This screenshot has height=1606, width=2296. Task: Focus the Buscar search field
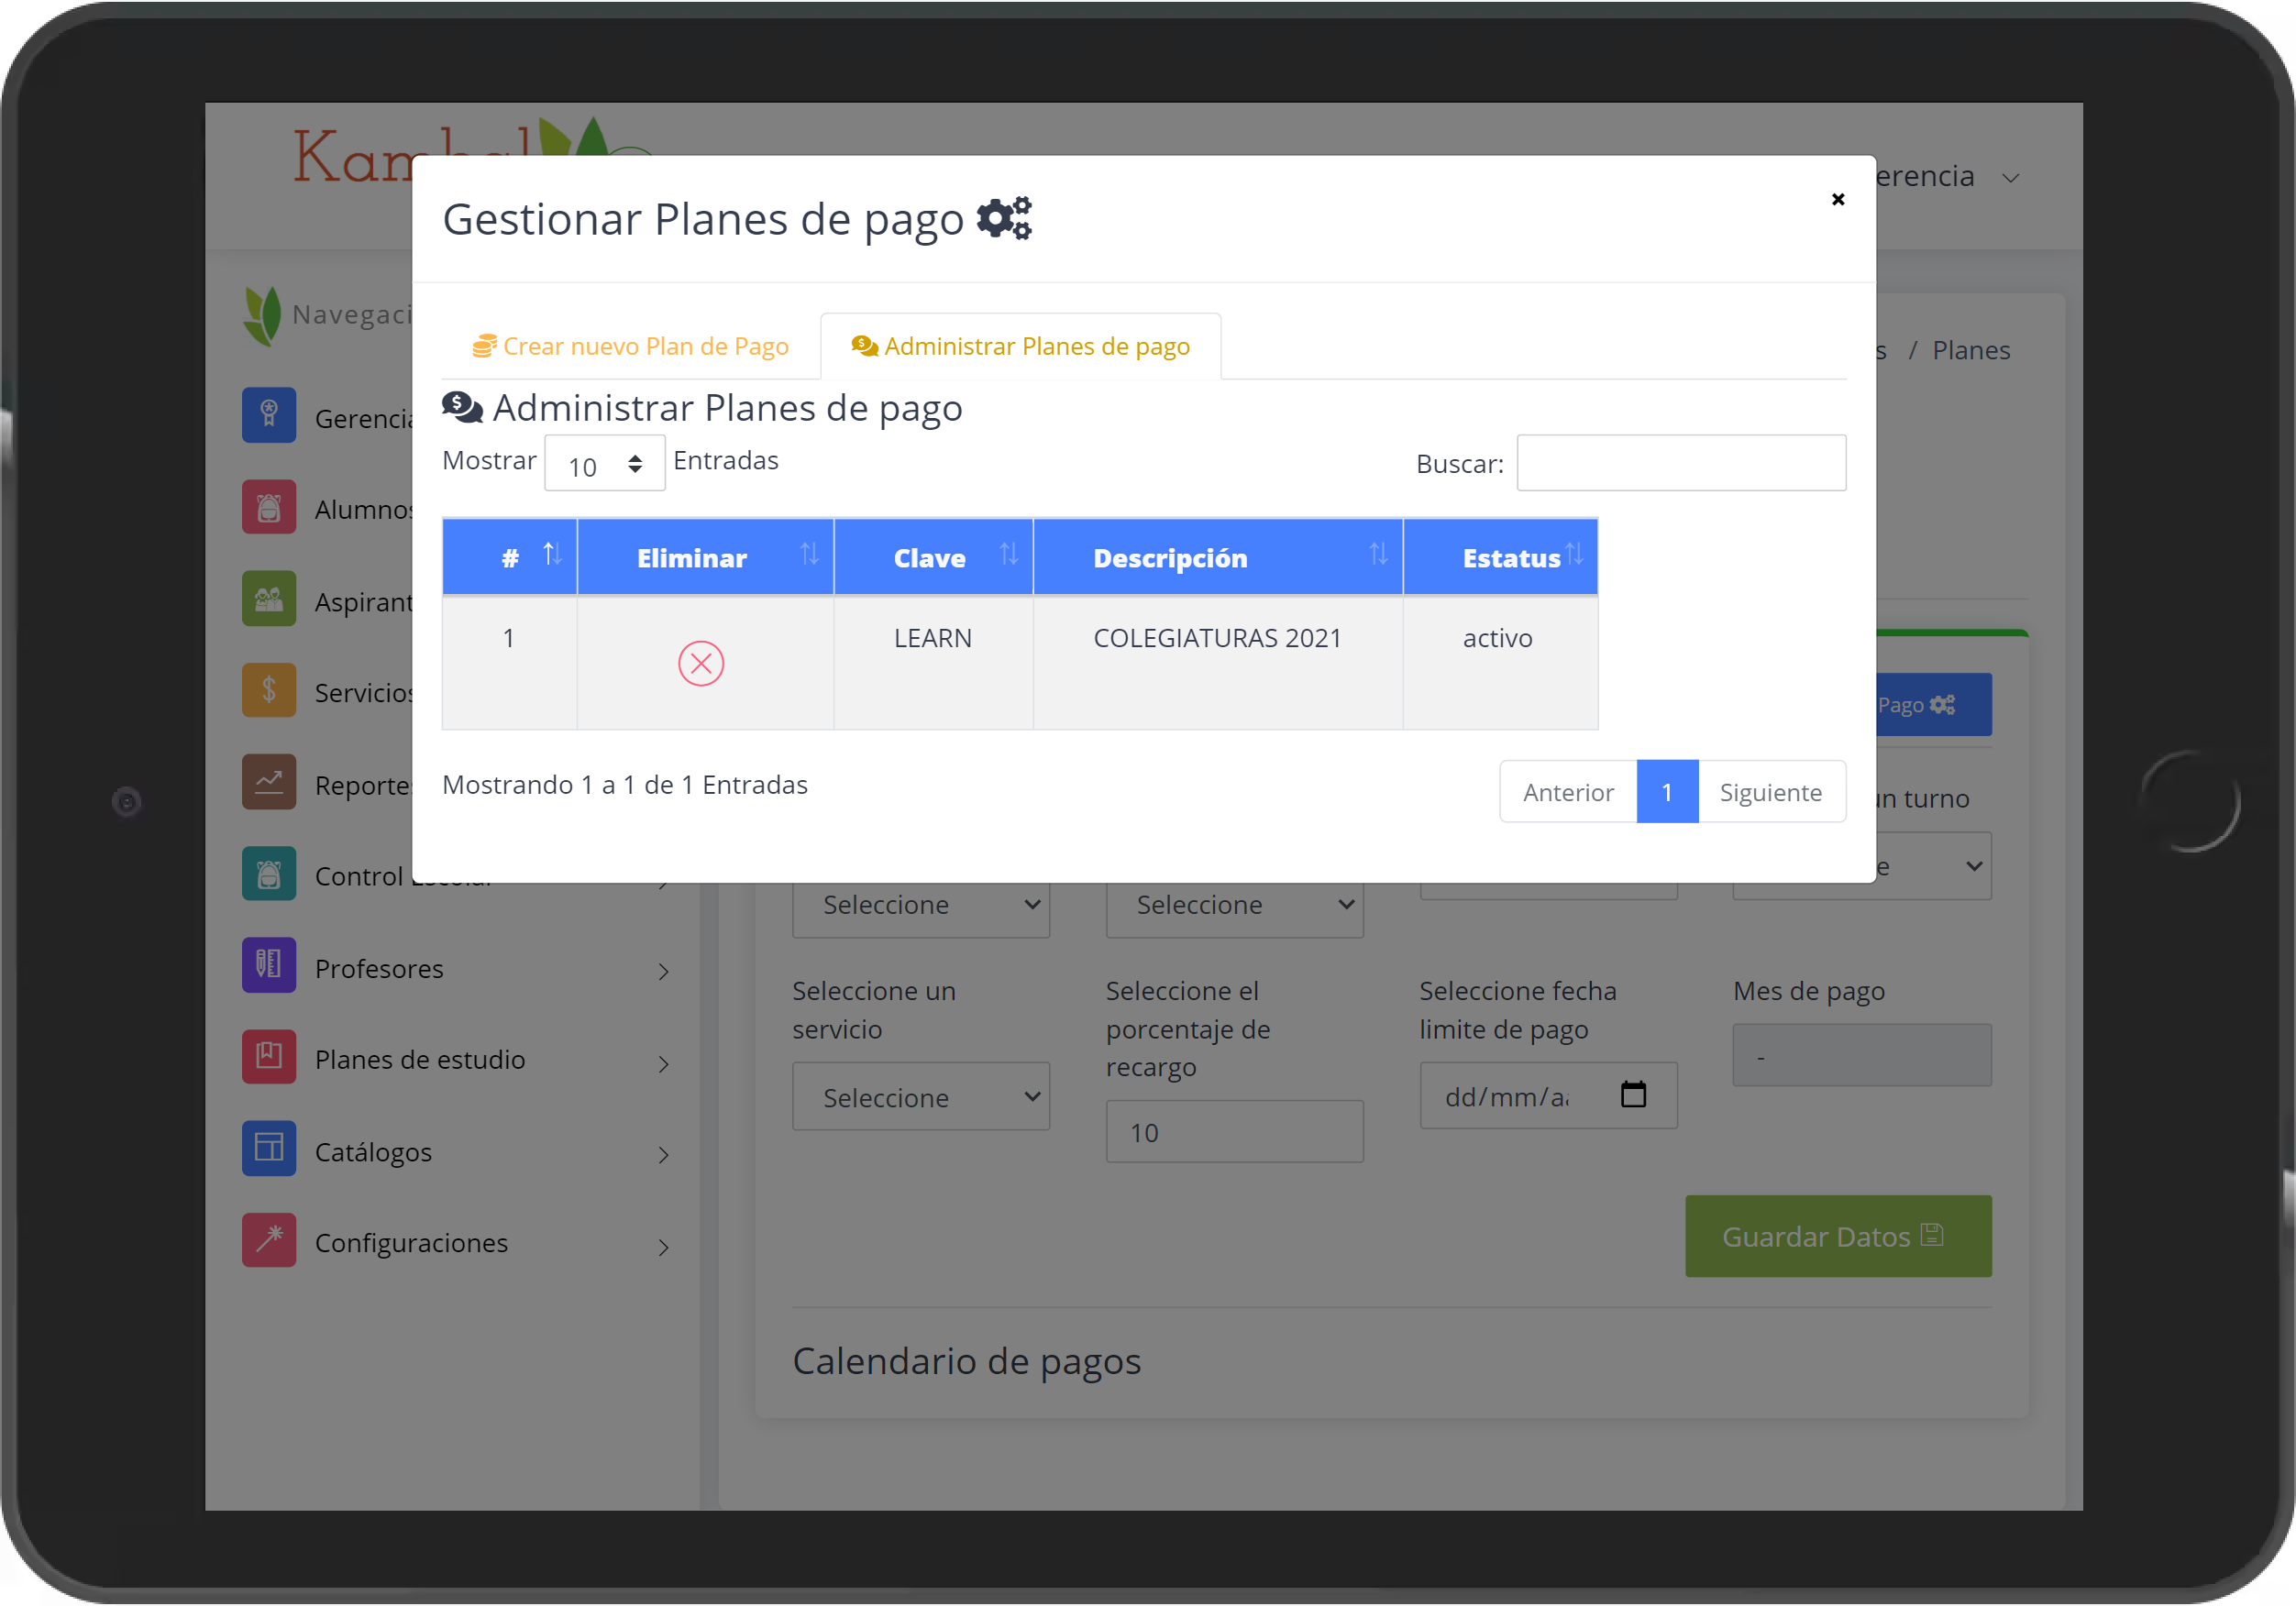[x=1681, y=463]
